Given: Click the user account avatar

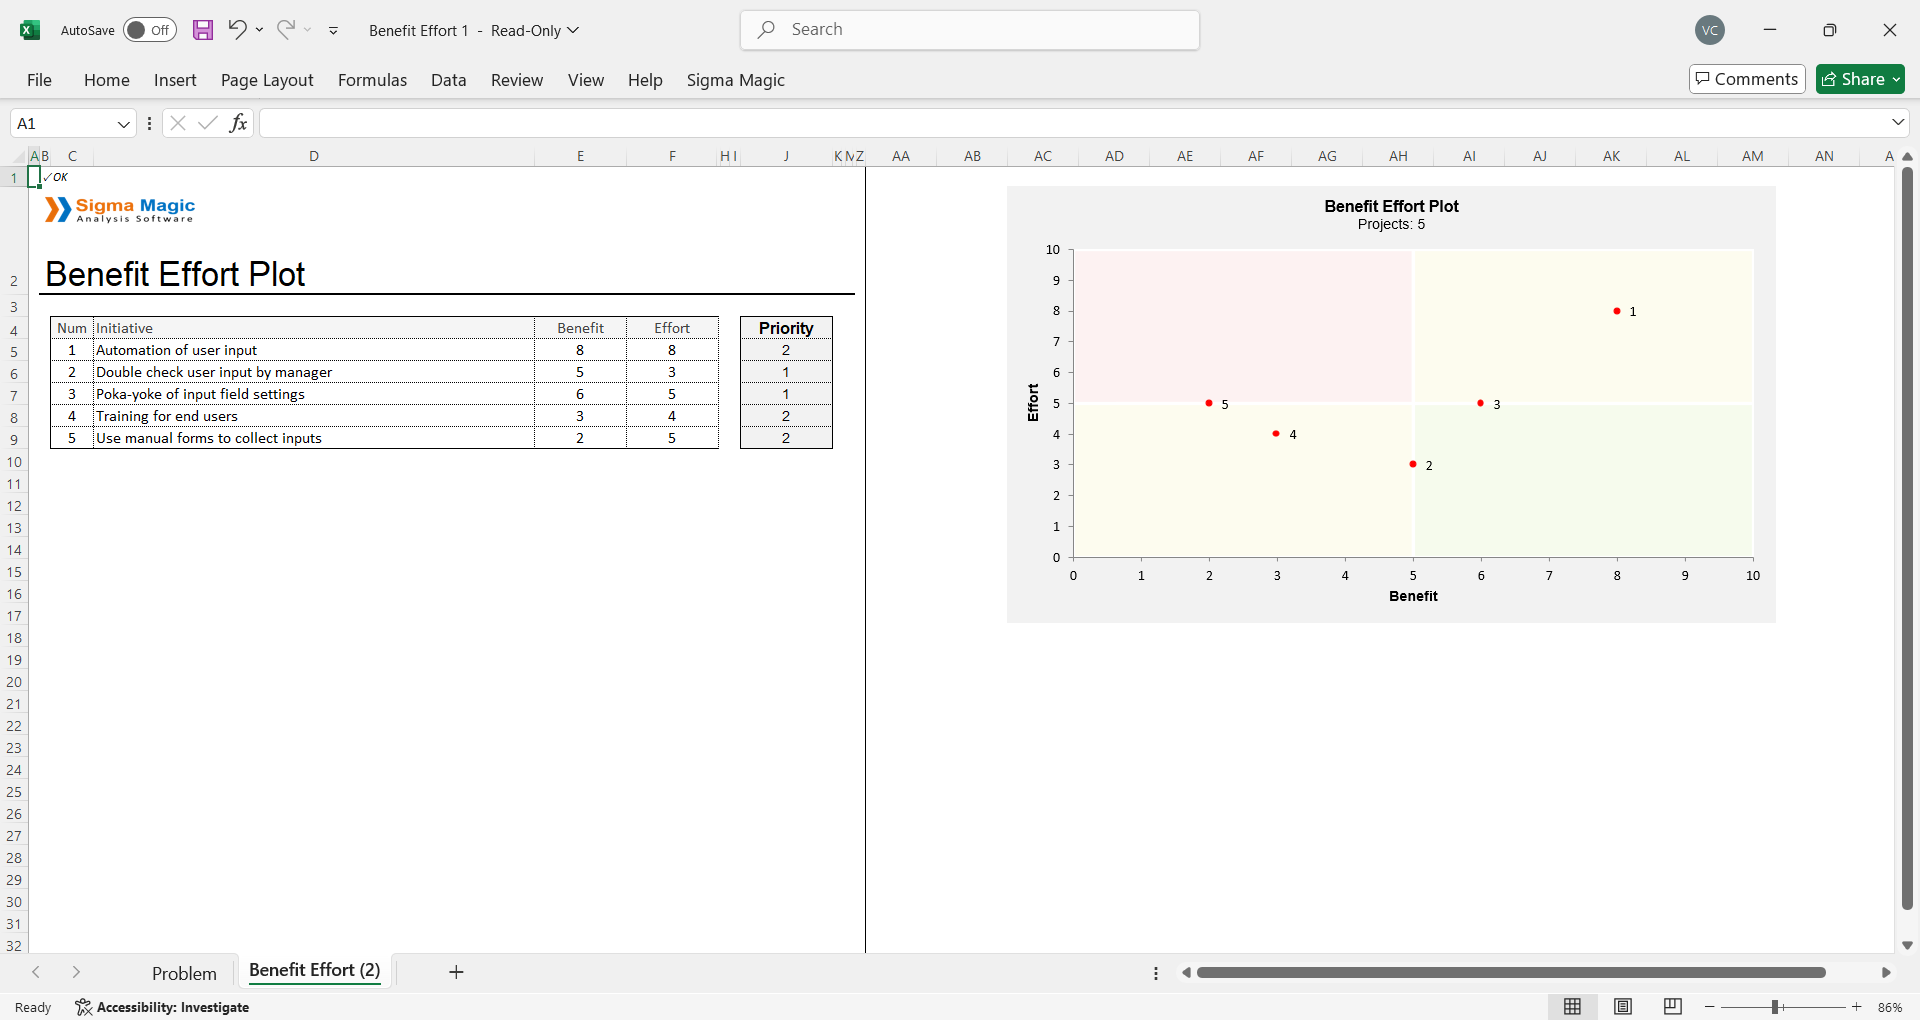Looking at the screenshot, I should tap(1710, 30).
